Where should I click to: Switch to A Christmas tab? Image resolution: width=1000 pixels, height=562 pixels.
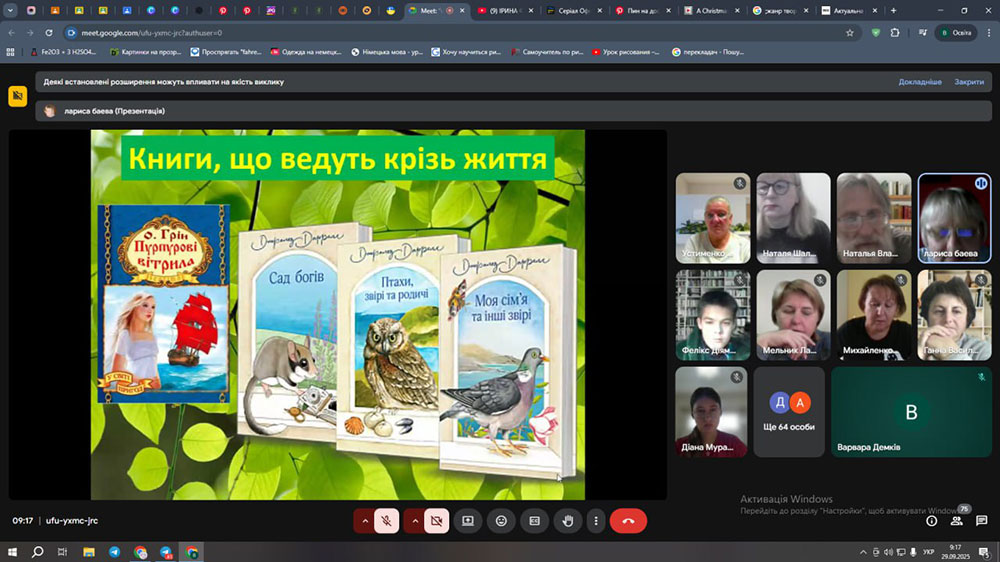pos(712,11)
